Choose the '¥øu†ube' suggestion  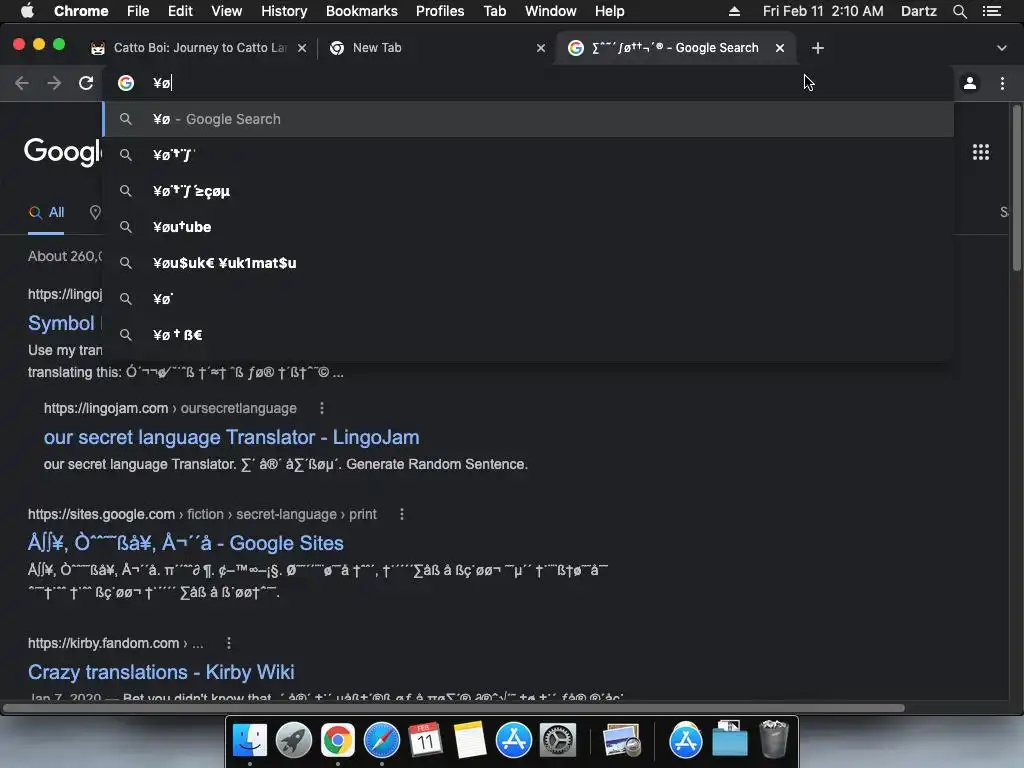[528, 227]
